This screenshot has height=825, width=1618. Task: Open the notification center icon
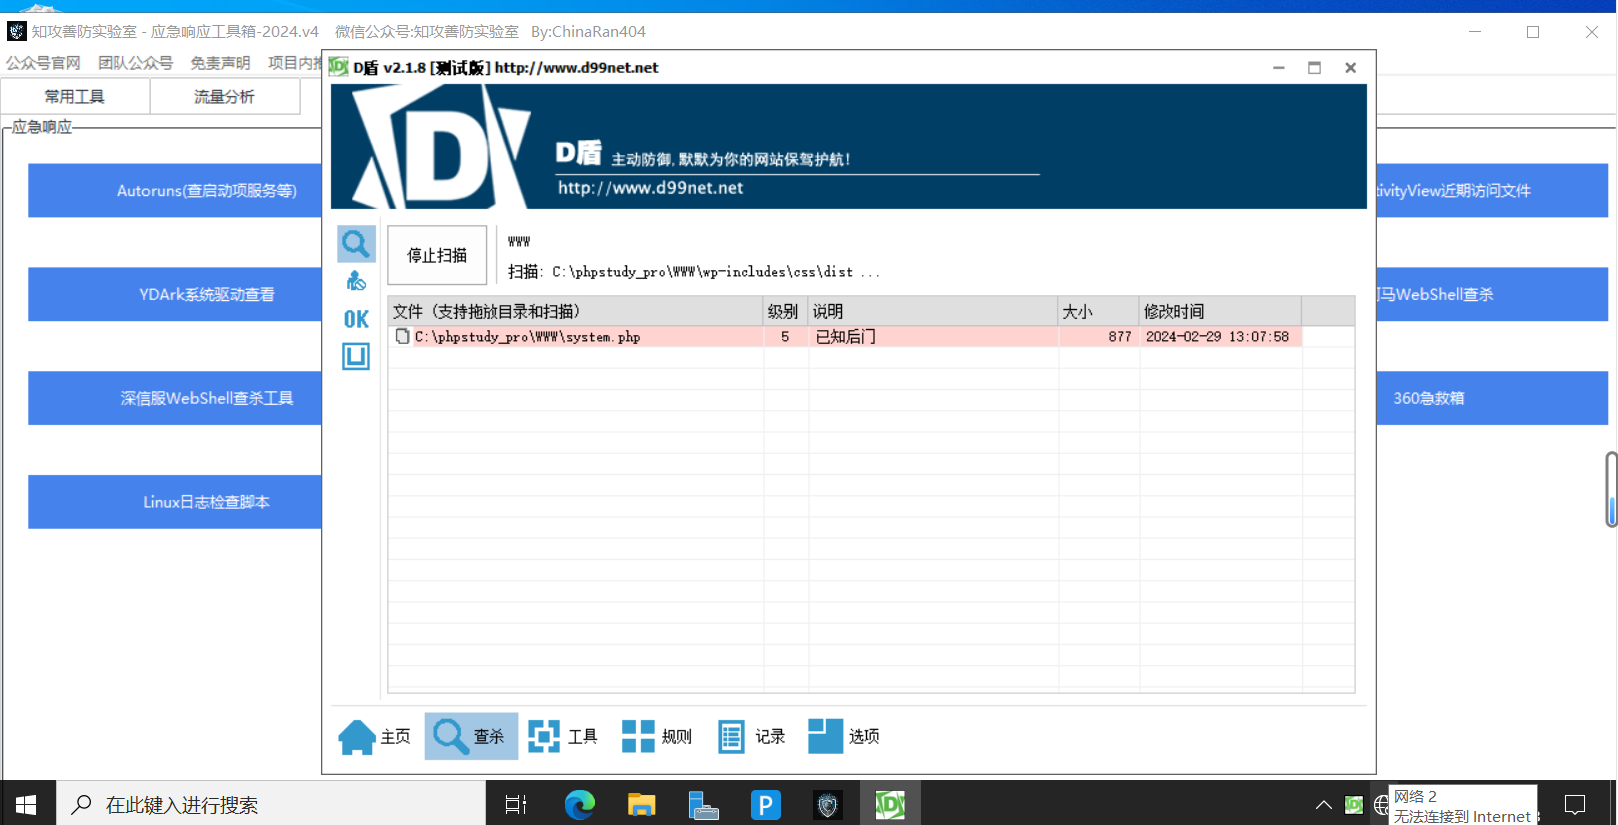point(1575,804)
